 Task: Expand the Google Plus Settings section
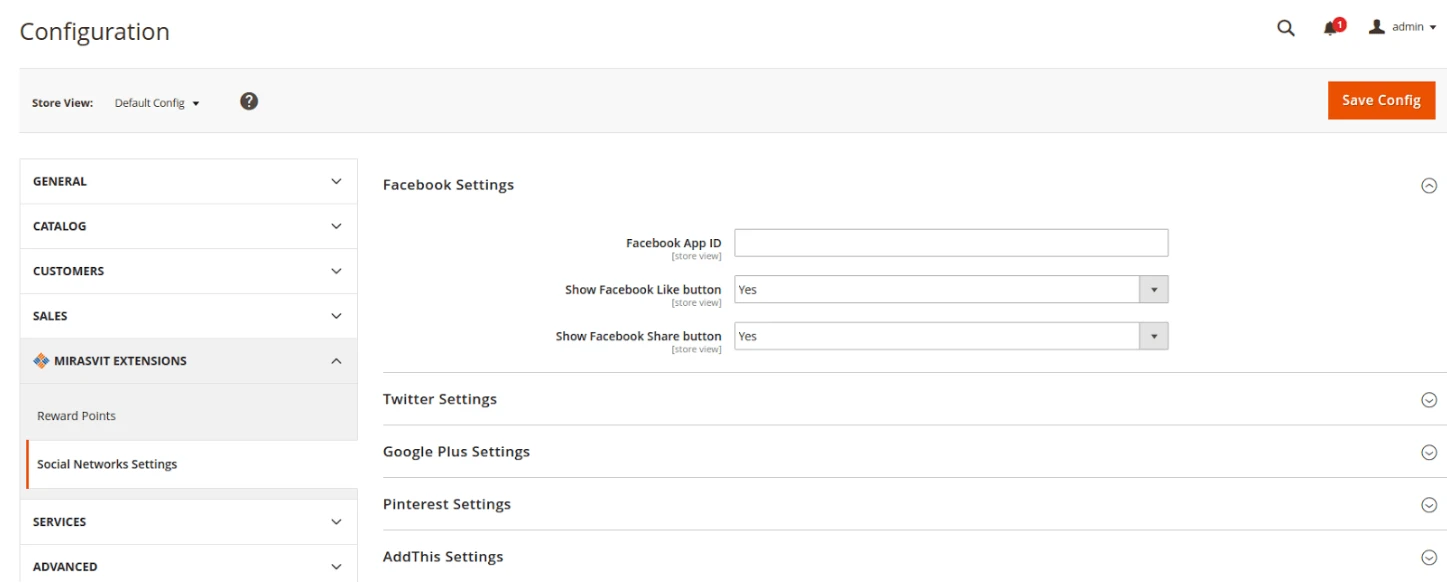tap(456, 452)
